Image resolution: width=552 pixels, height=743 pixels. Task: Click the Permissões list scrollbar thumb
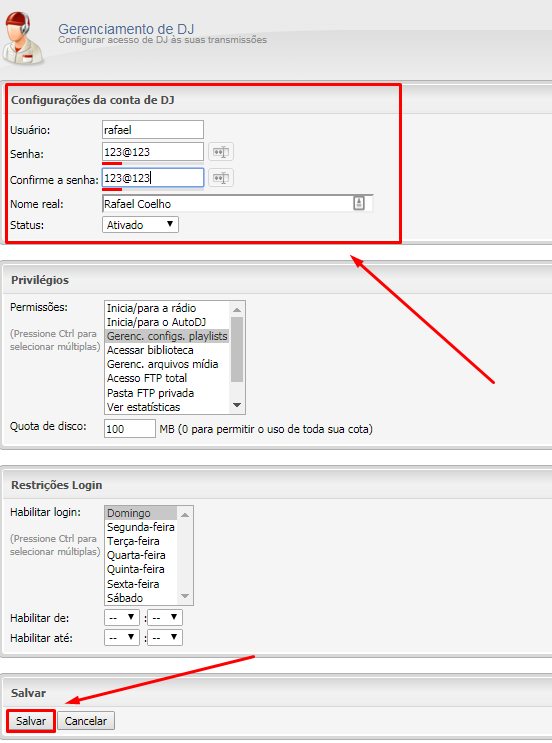pyautogui.click(x=237, y=350)
